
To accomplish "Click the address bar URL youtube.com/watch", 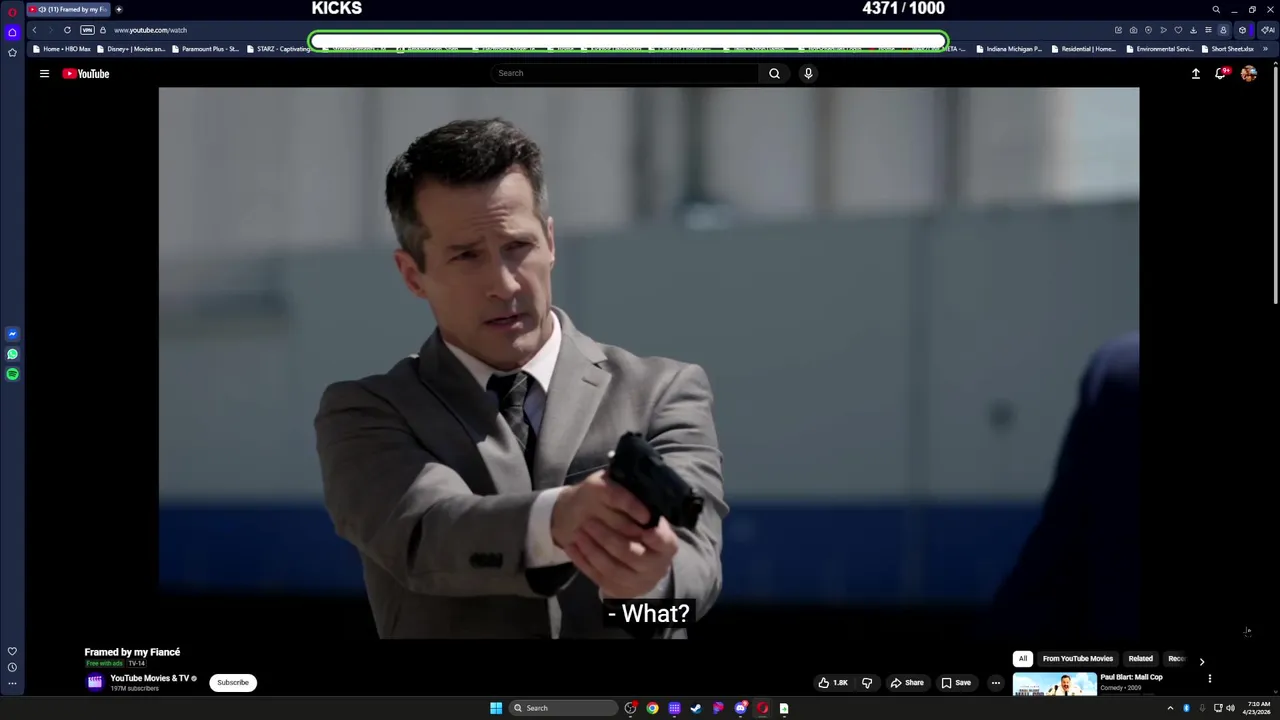I will pos(150,30).
